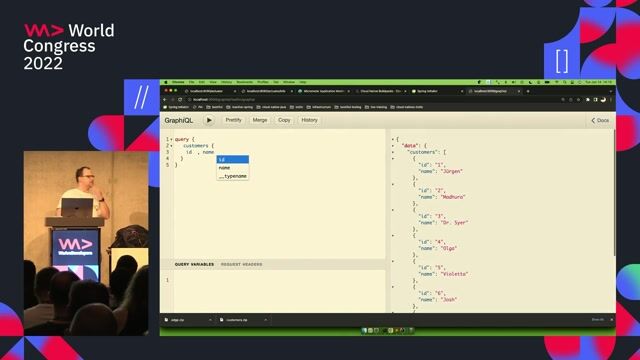Collapse the root object in the results
The width and height of the screenshot is (640, 360).
(x=393, y=140)
